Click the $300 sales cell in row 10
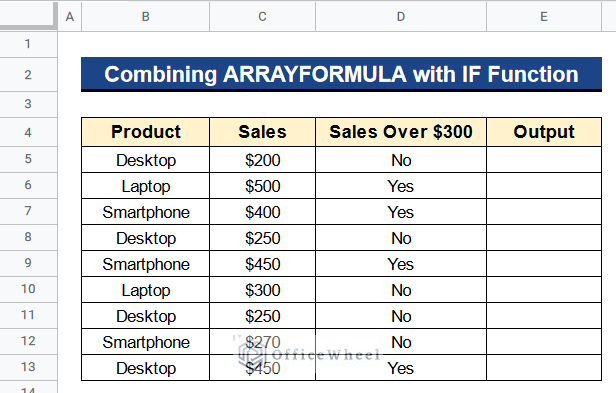Viewport: 616px width, 393px height. pyautogui.click(x=262, y=290)
